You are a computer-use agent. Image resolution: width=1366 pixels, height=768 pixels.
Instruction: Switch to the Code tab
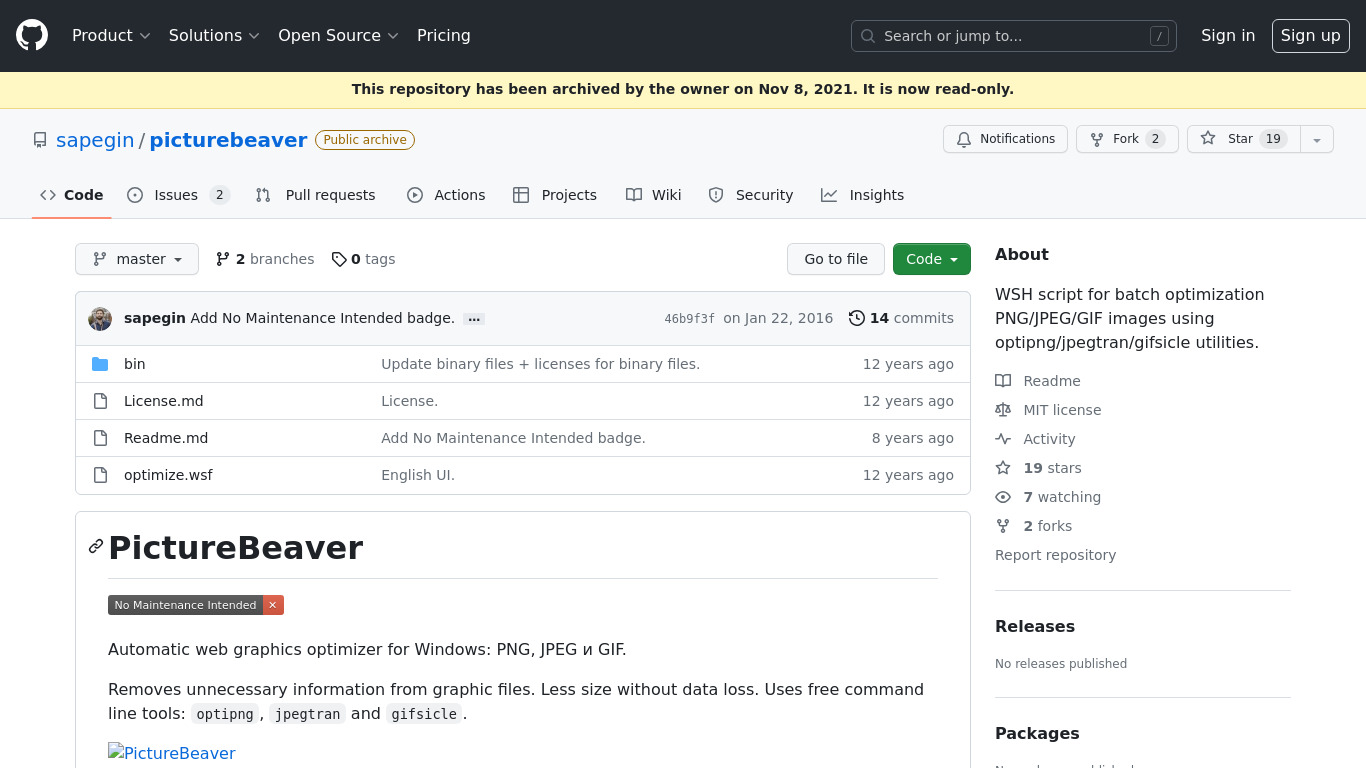coord(72,195)
